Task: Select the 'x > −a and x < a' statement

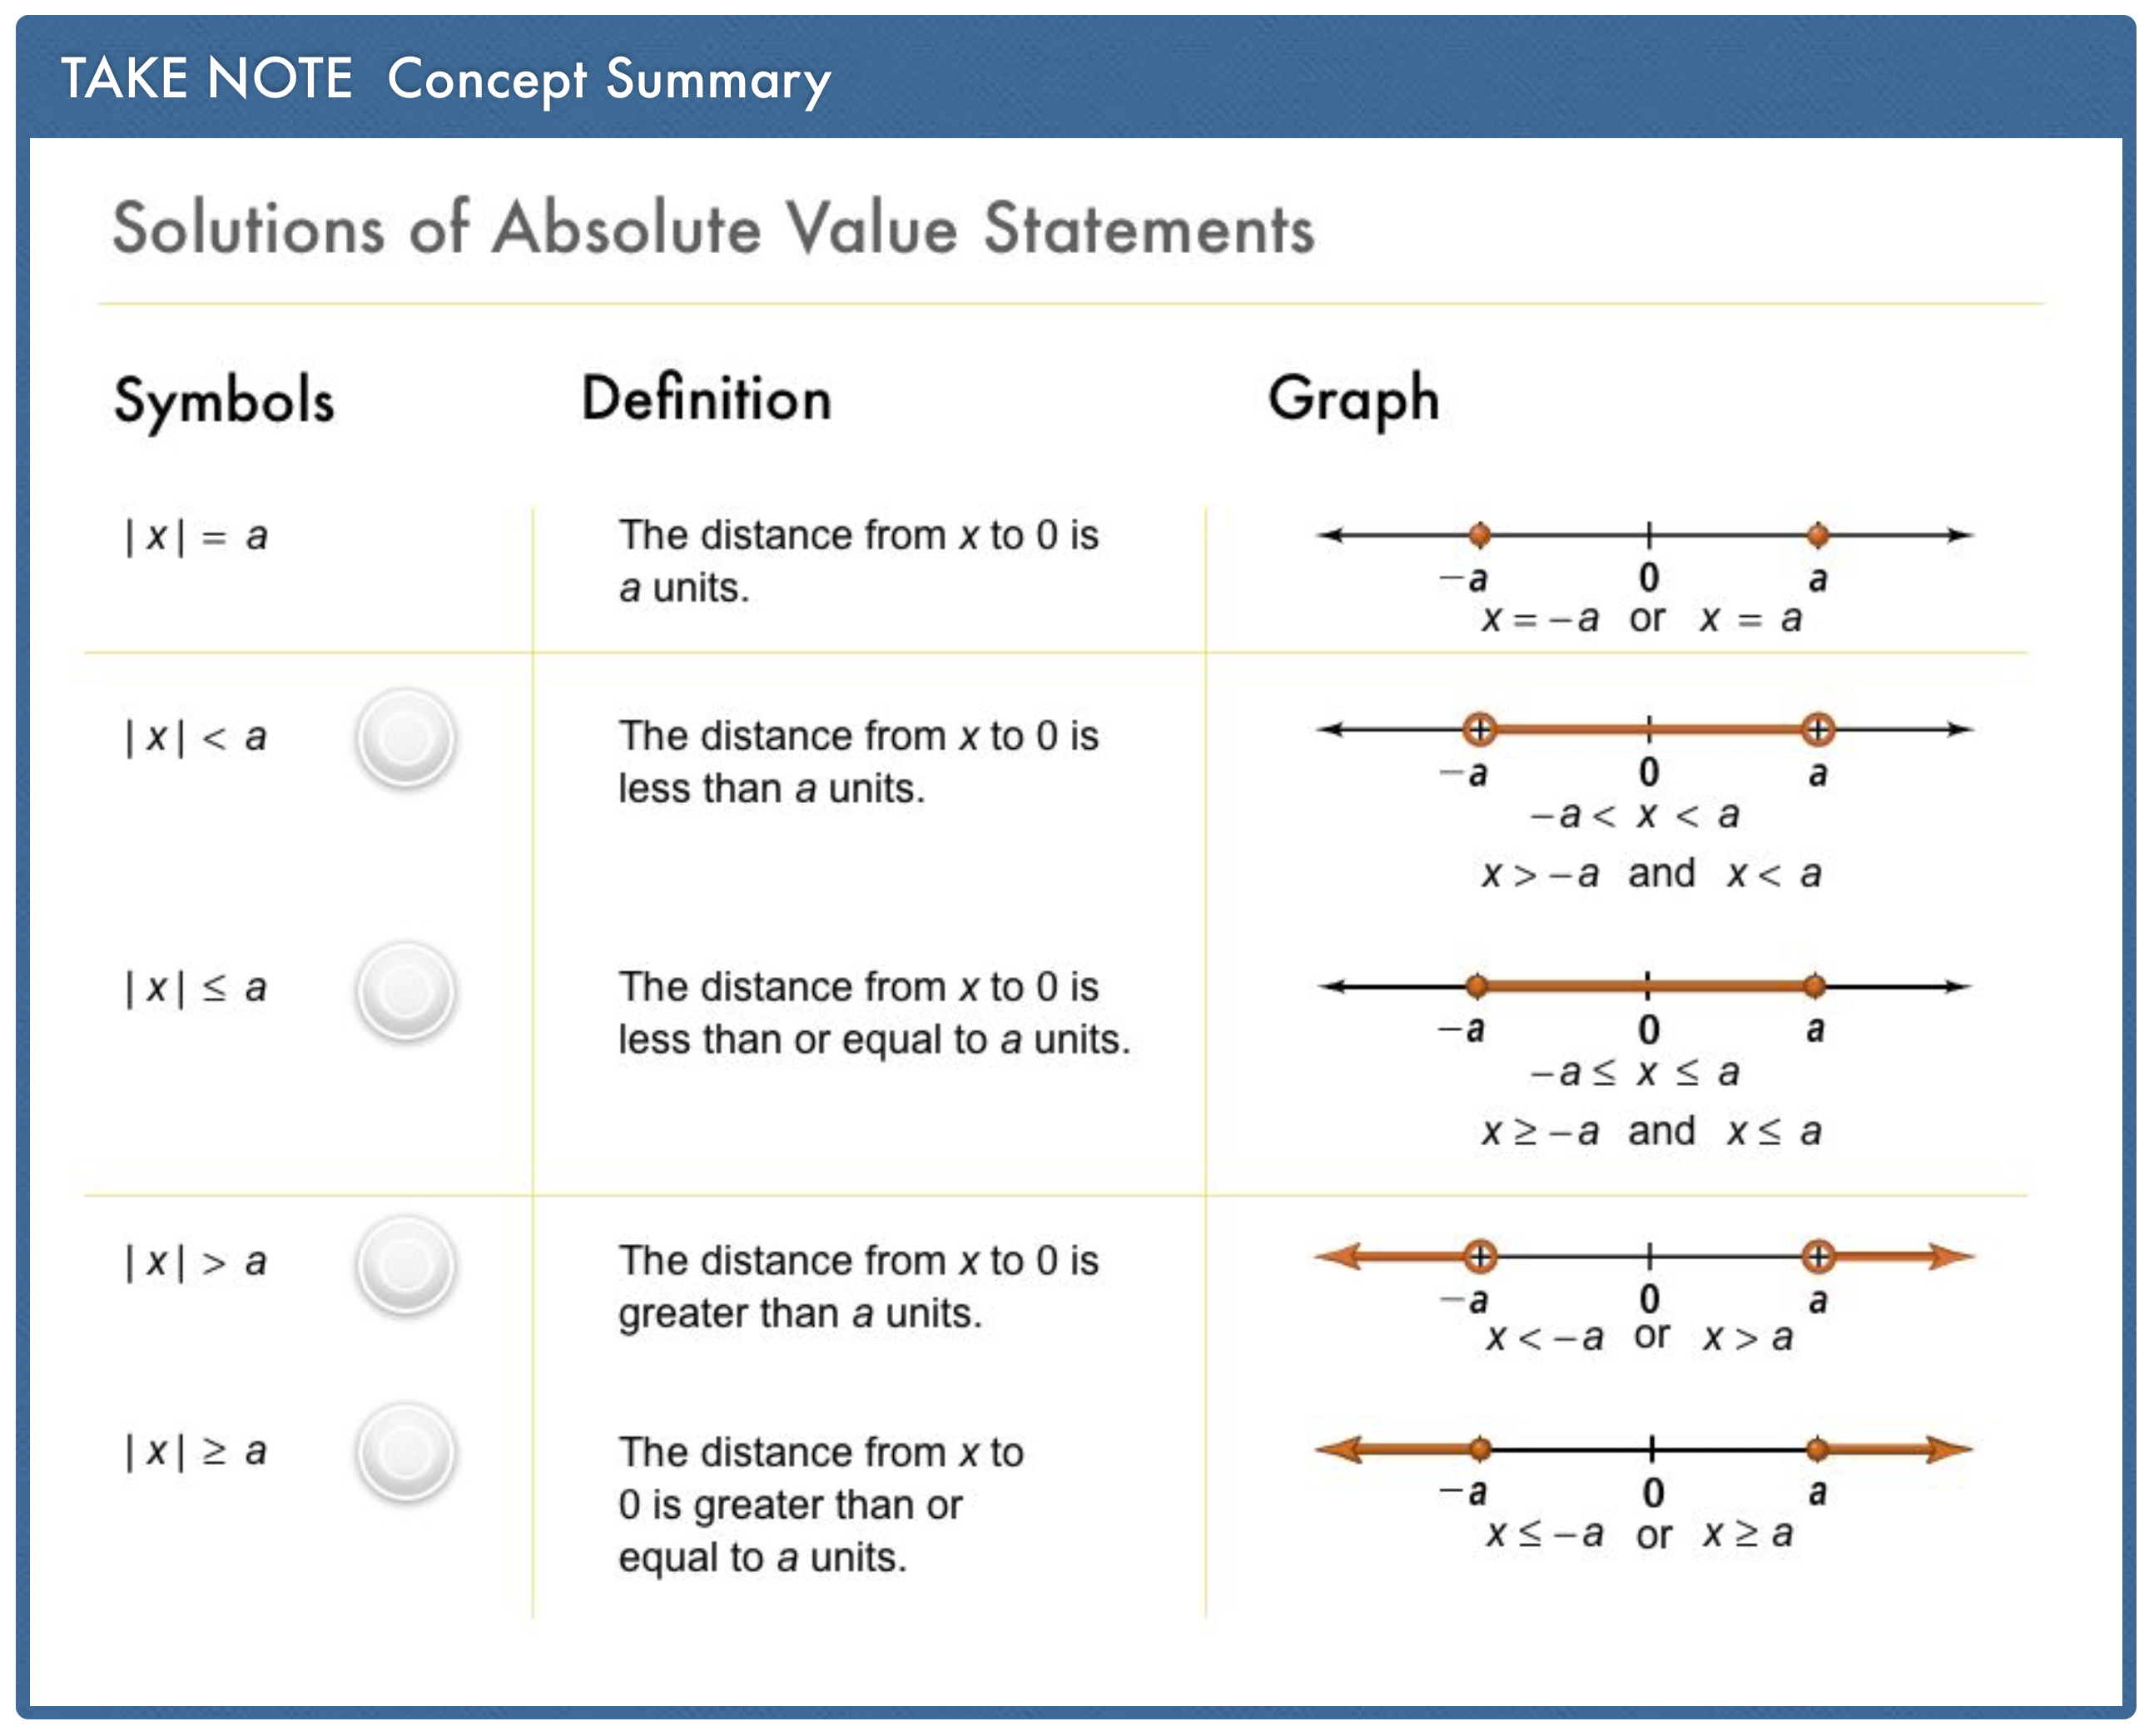Action: click(x=1650, y=874)
